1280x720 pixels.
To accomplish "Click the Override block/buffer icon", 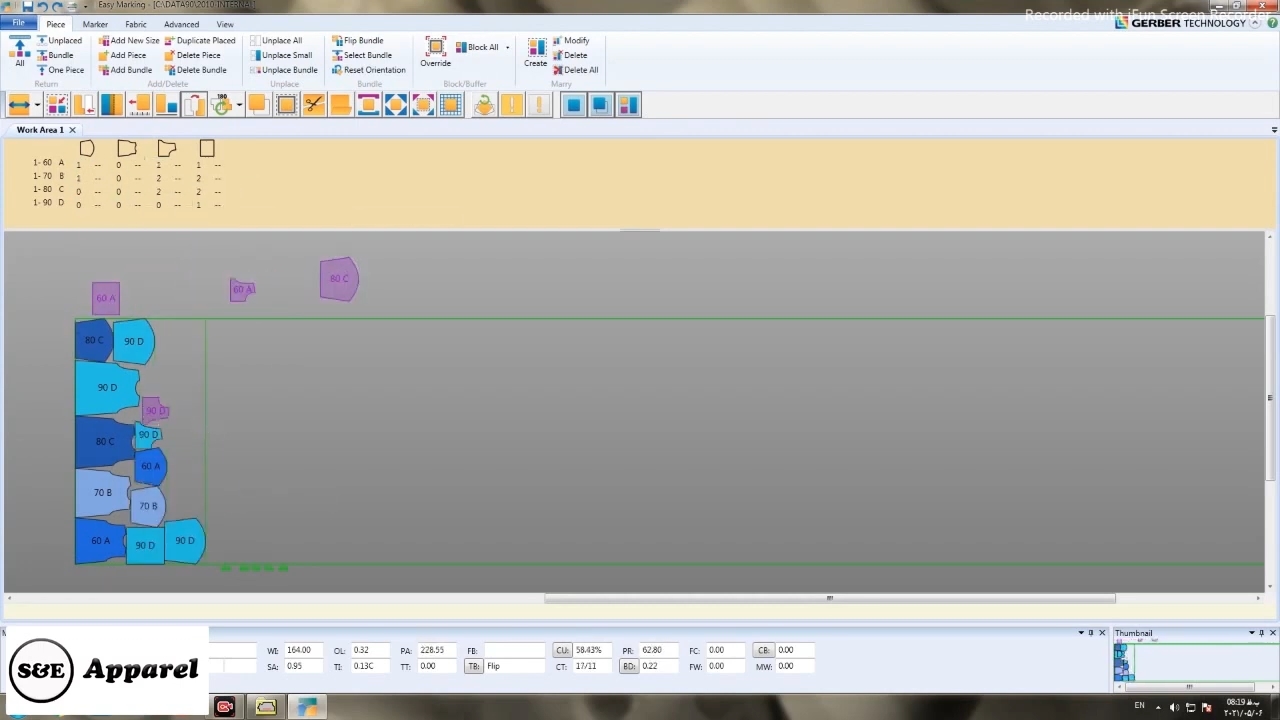I will (x=435, y=51).
